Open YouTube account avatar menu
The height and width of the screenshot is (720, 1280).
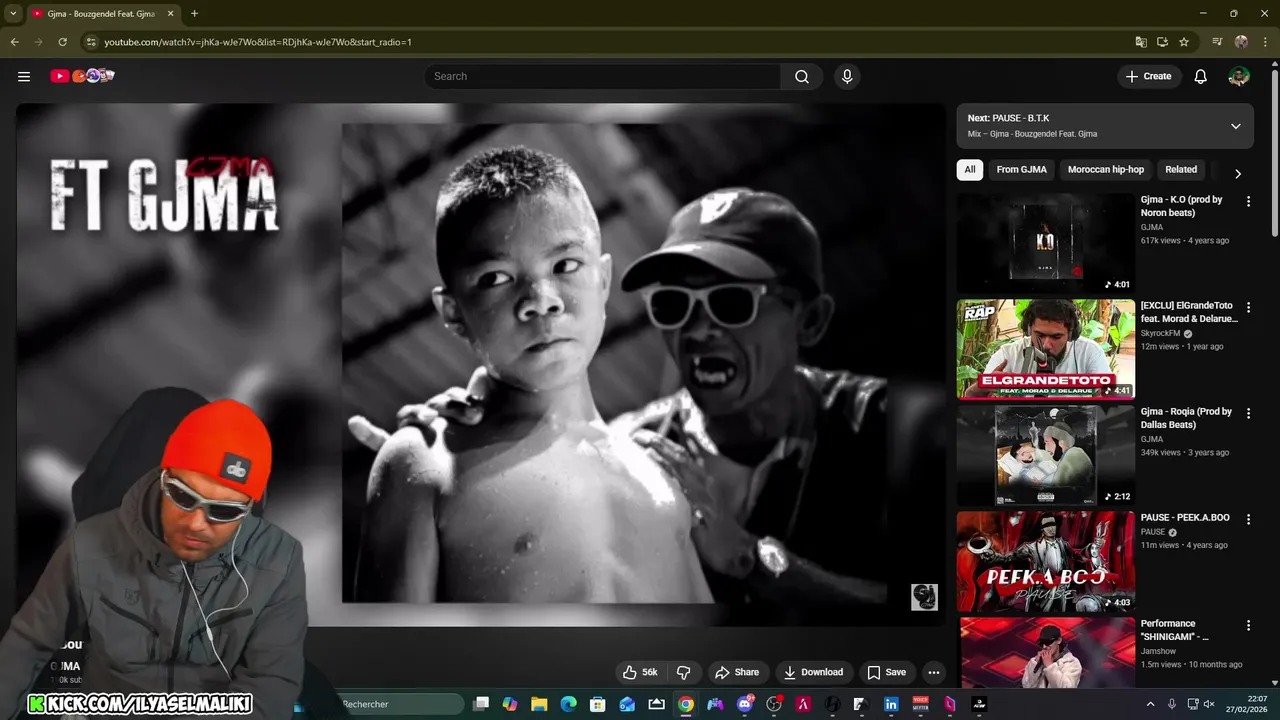coord(1239,76)
